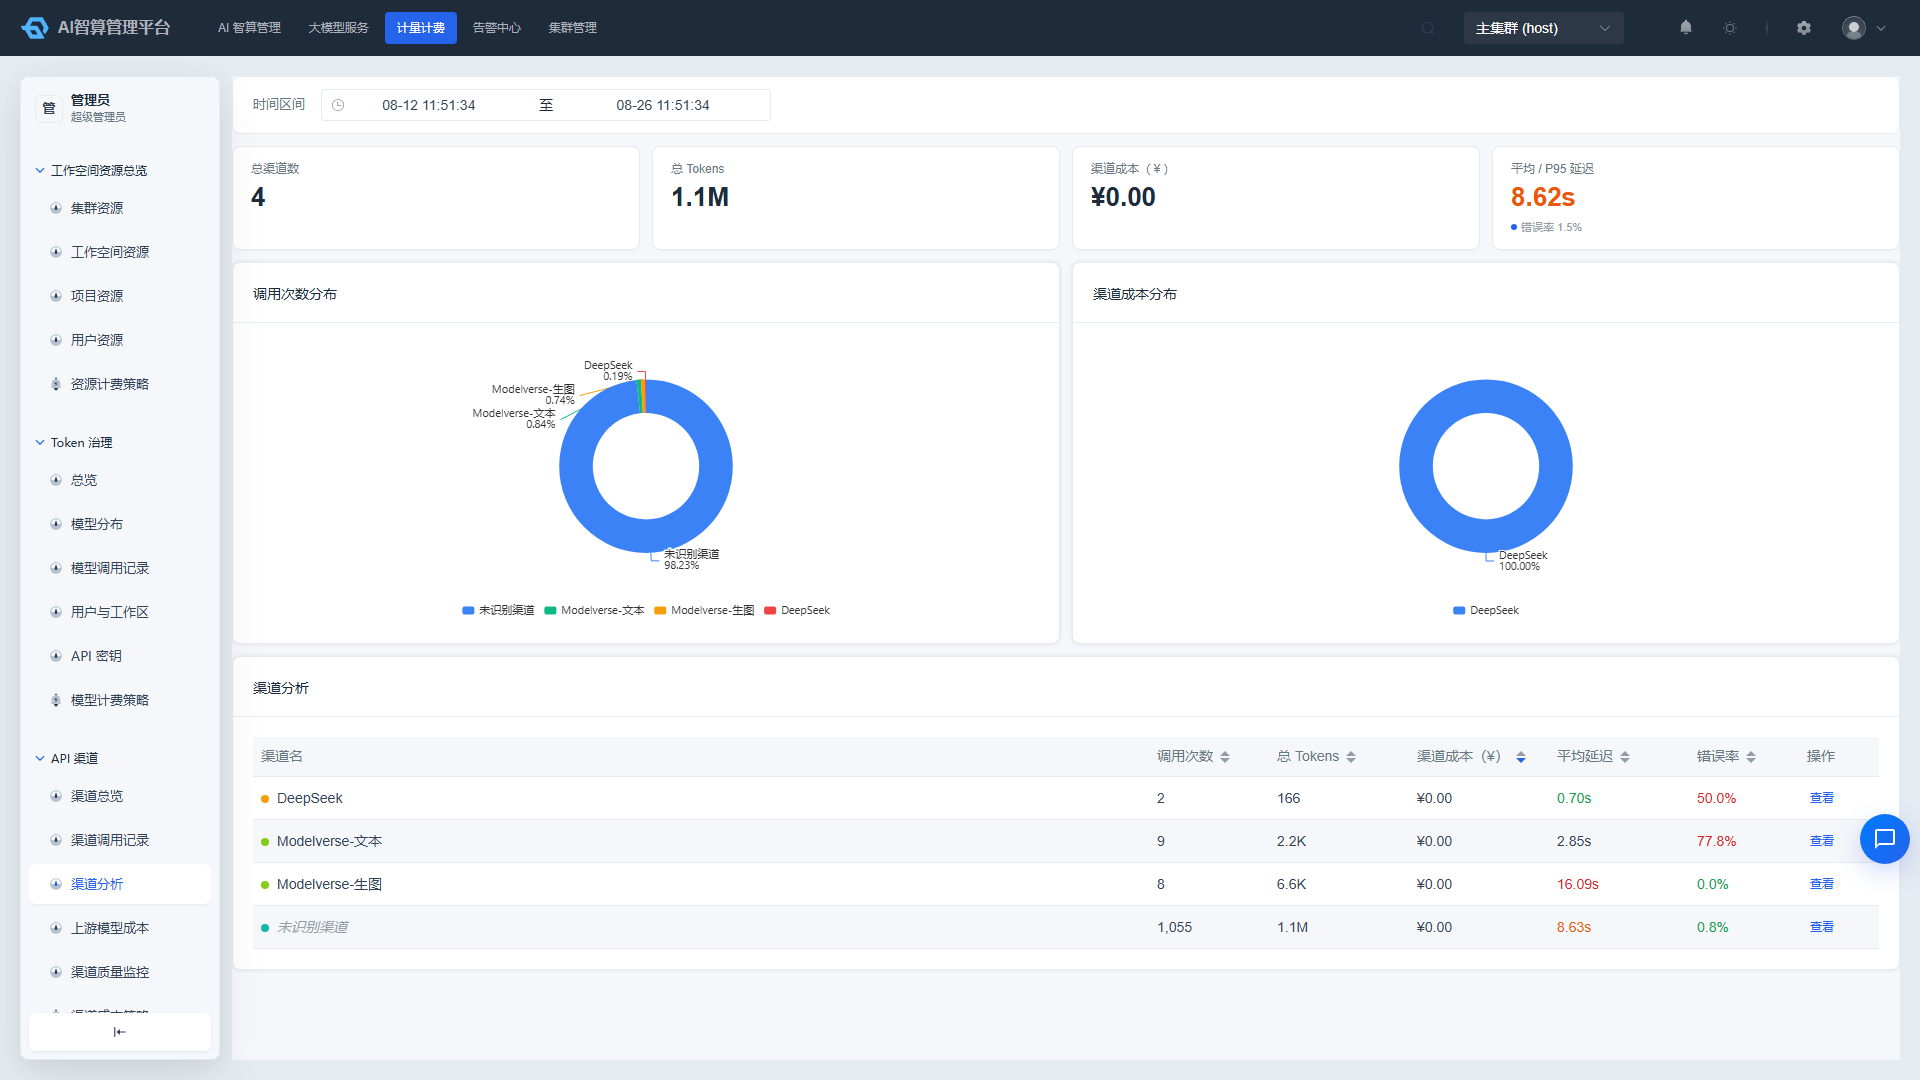Toggle 未识别渠道 legend in call distribution chart

coord(498,610)
